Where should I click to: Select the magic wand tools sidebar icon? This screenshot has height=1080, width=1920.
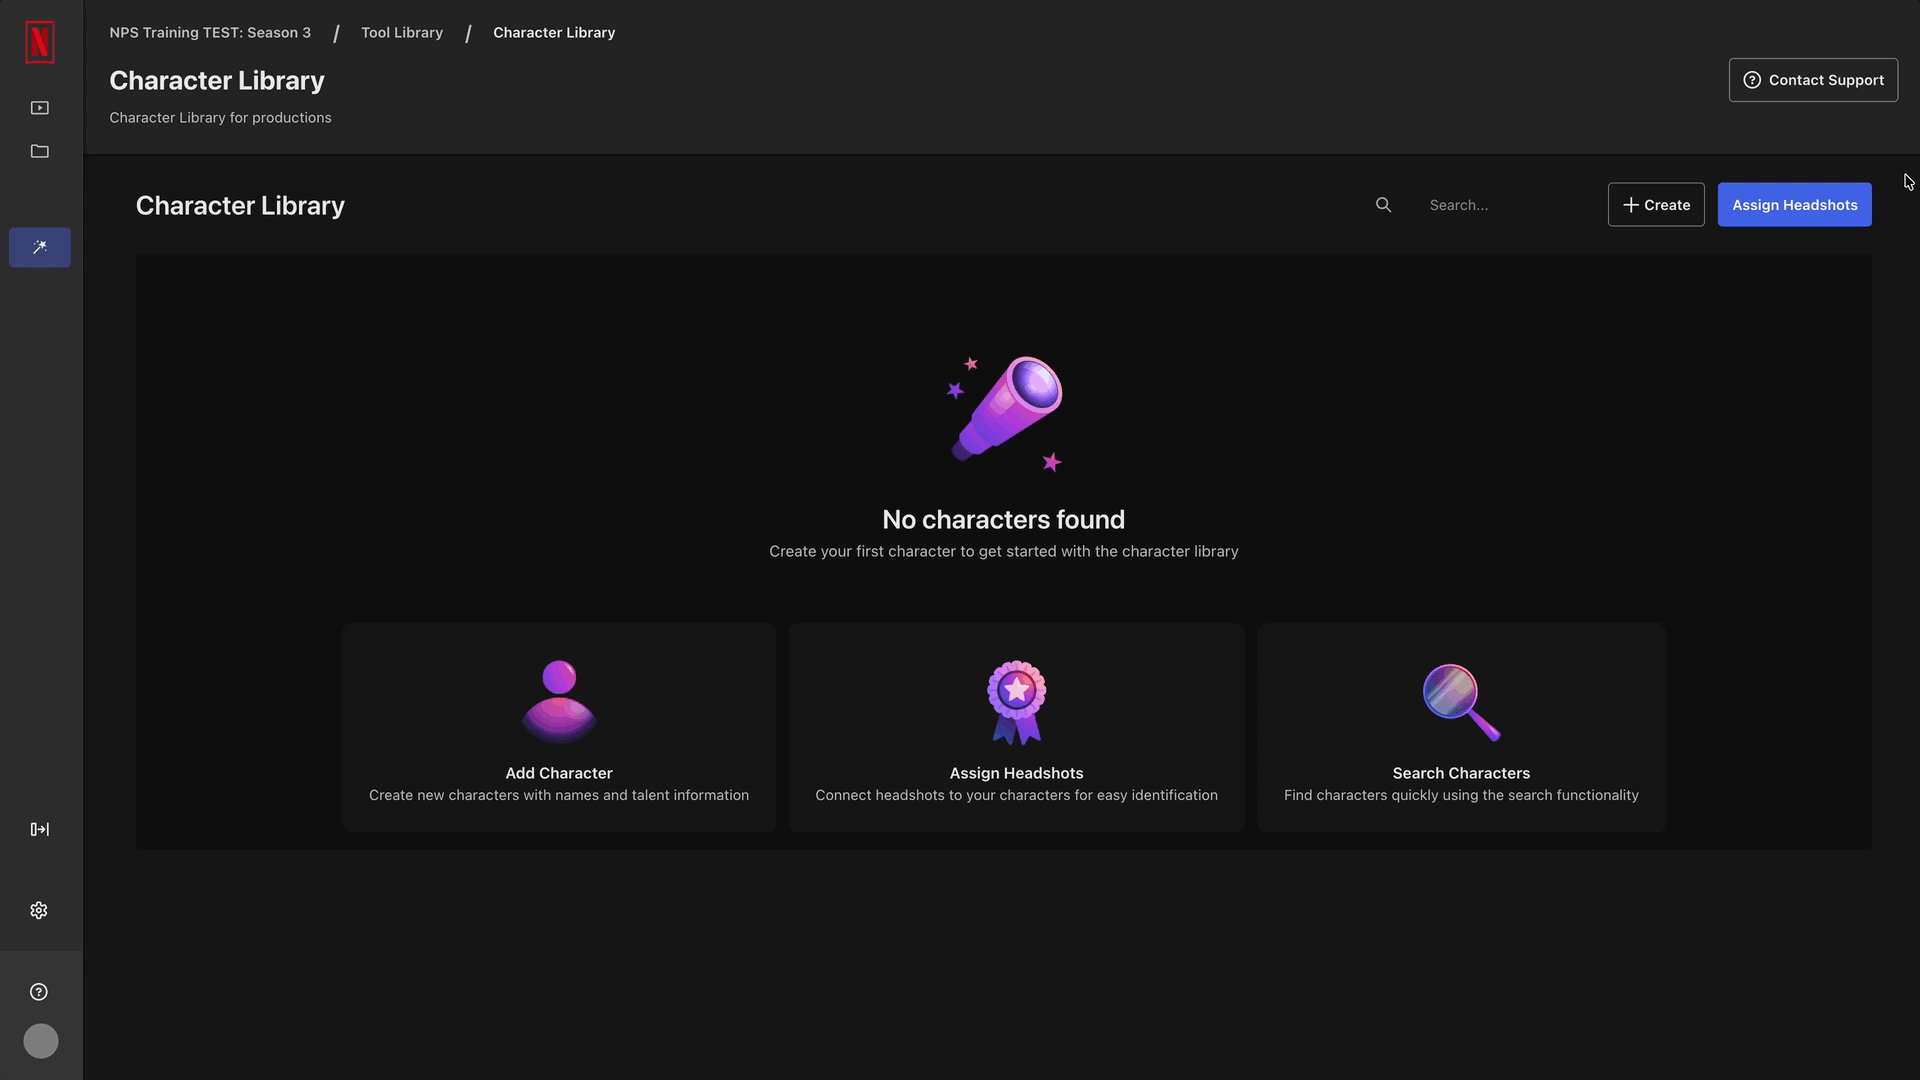40,247
